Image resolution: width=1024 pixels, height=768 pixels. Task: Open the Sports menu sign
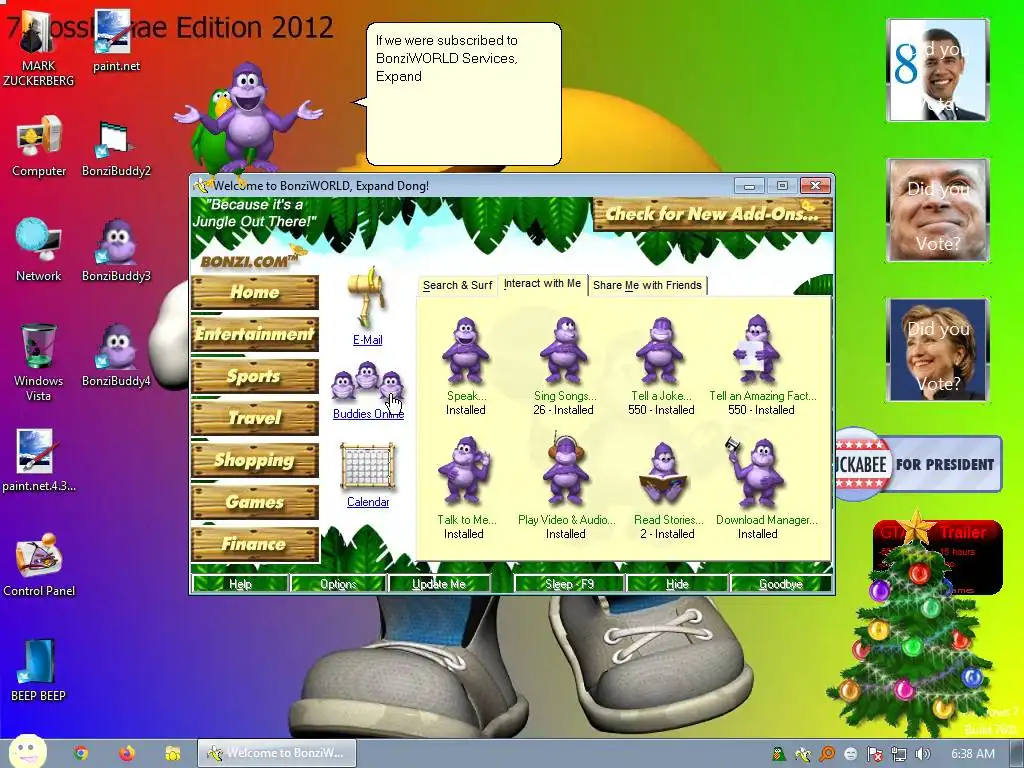point(255,376)
